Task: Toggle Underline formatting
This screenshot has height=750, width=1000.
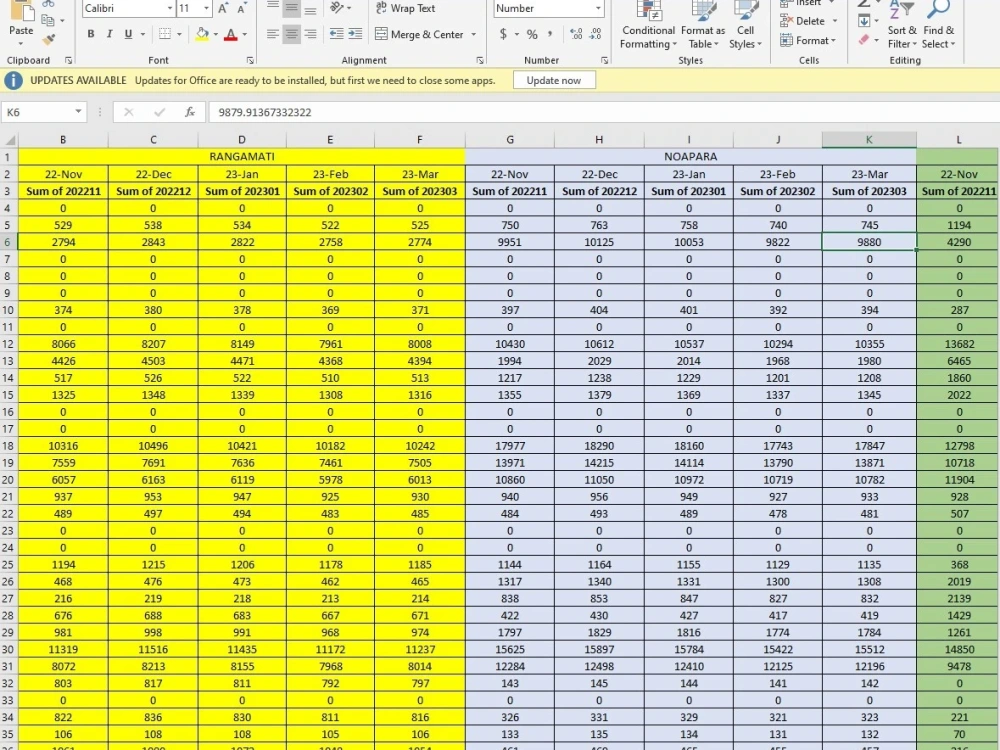Action: pos(128,34)
